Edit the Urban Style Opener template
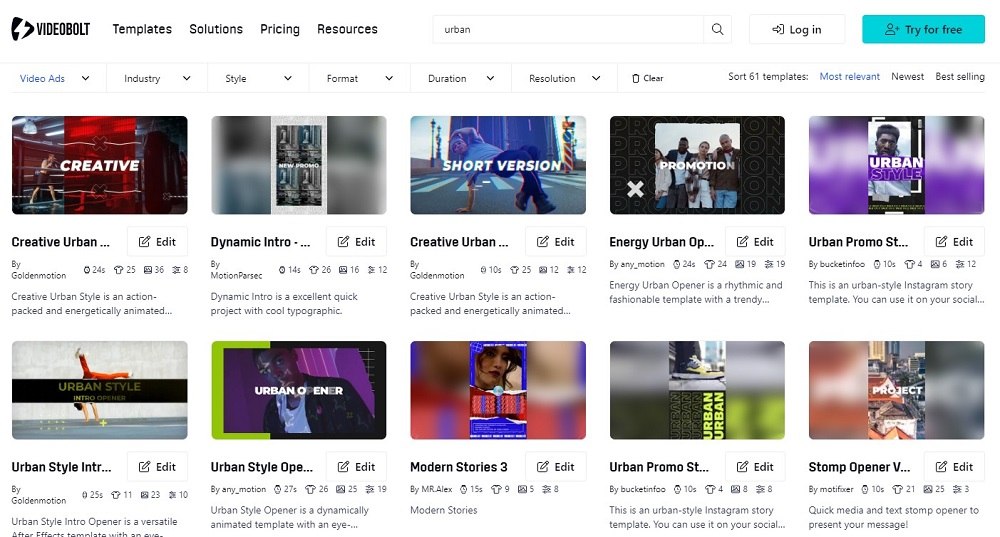1000x537 pixels. (357, 467)
